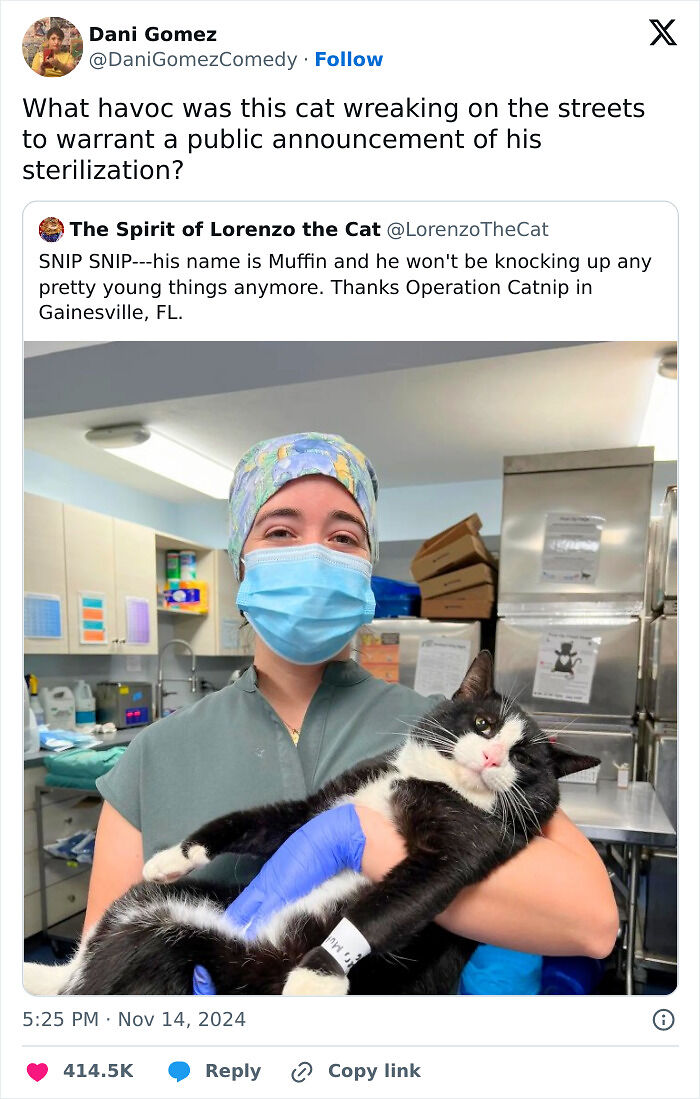Open the tweet info circle icon
Screen dimensions: 700x1099
click(x=663, y=1020)
